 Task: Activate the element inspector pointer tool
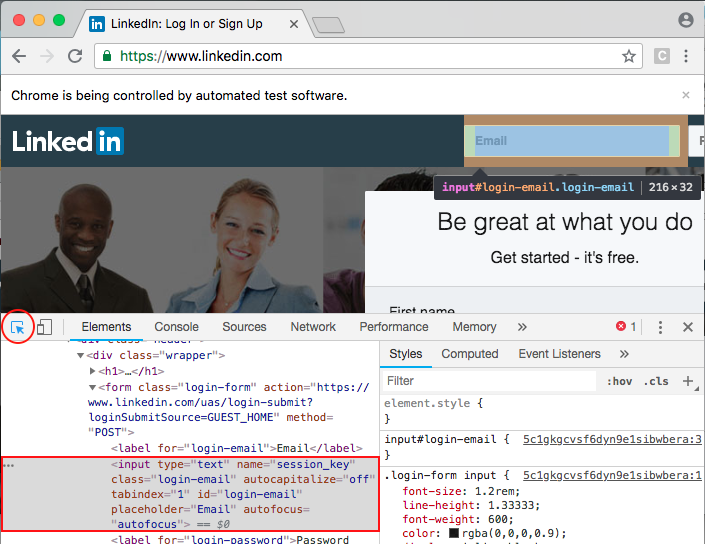tap(18, 327)
